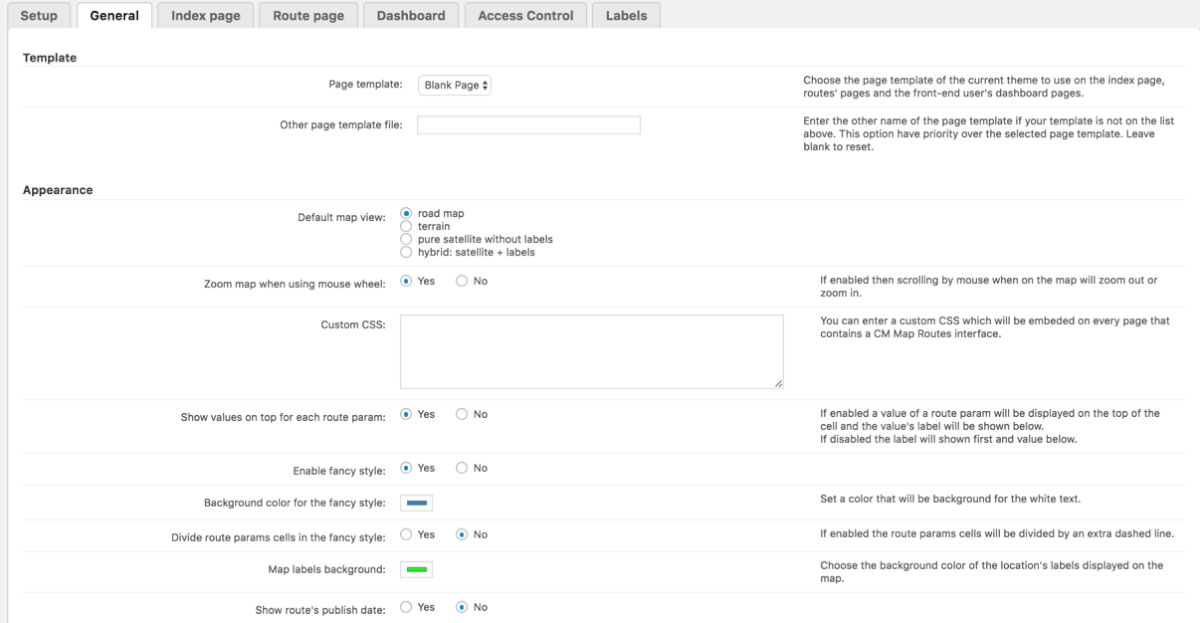Switch to the Setup tab
Viewport: 1200px width, 623px height.
coord(39,15)
